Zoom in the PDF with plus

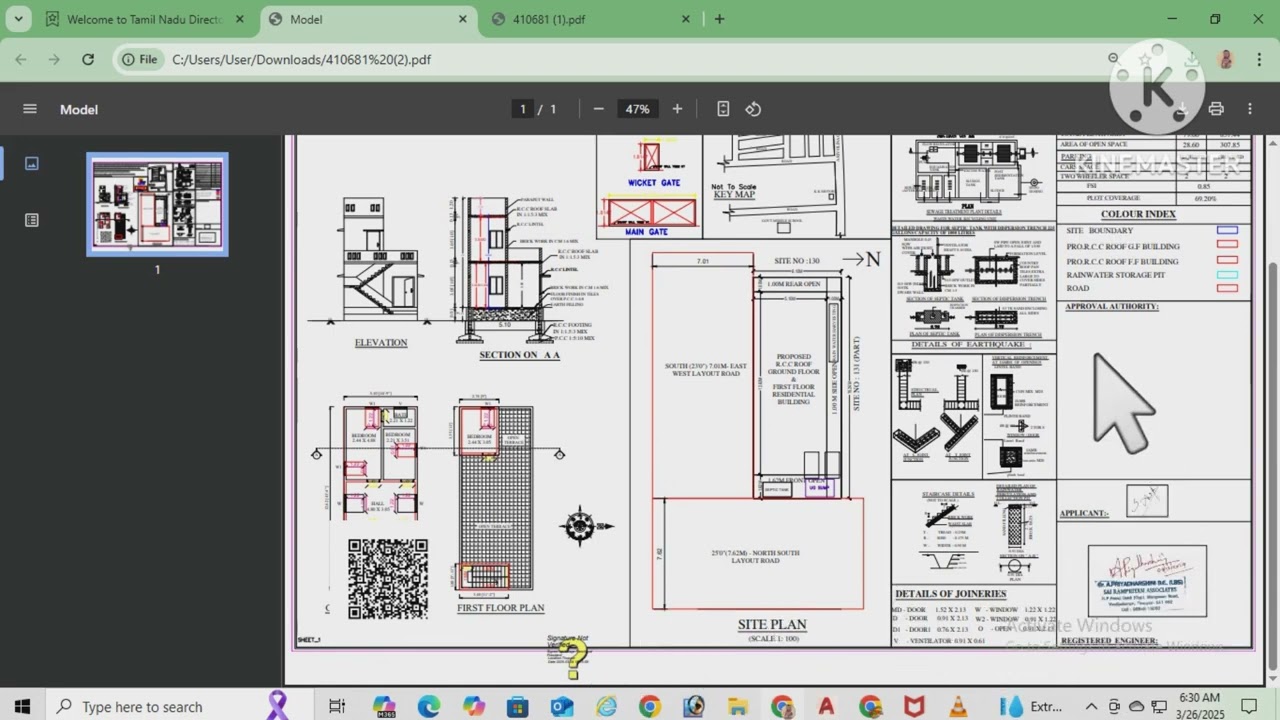677,109
